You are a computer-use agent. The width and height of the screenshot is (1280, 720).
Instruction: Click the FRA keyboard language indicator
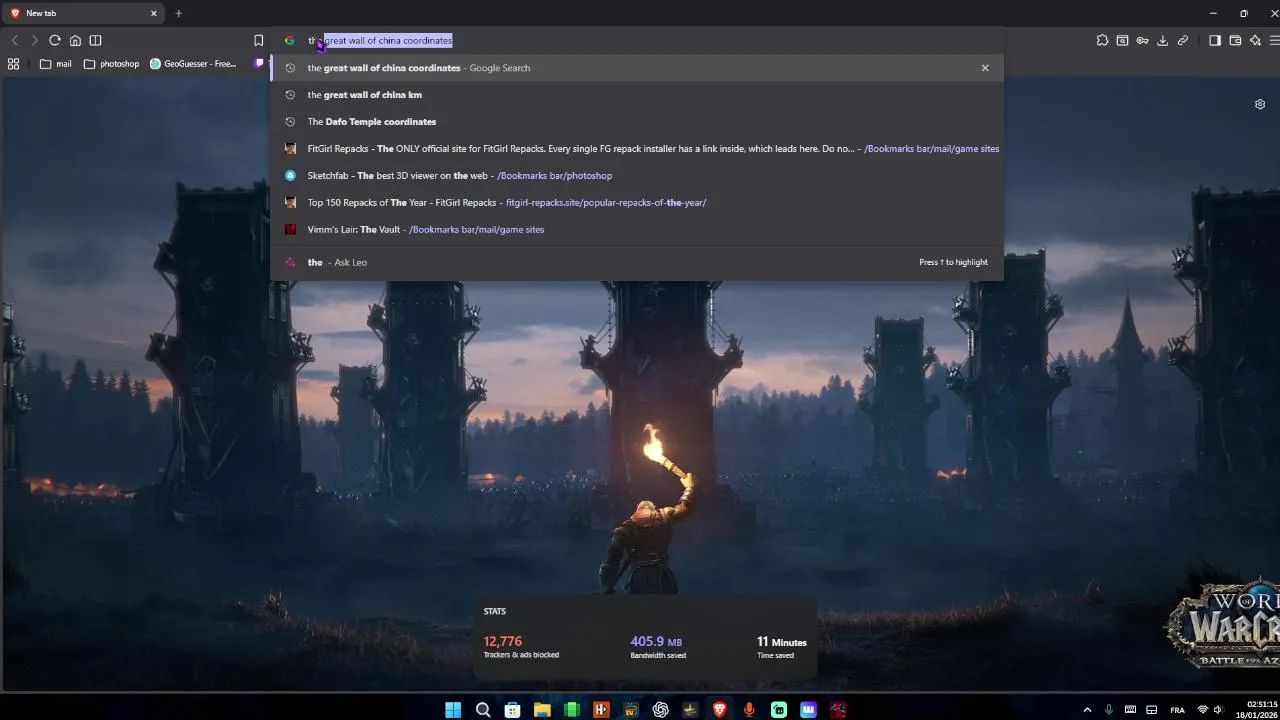point(1177,710)
